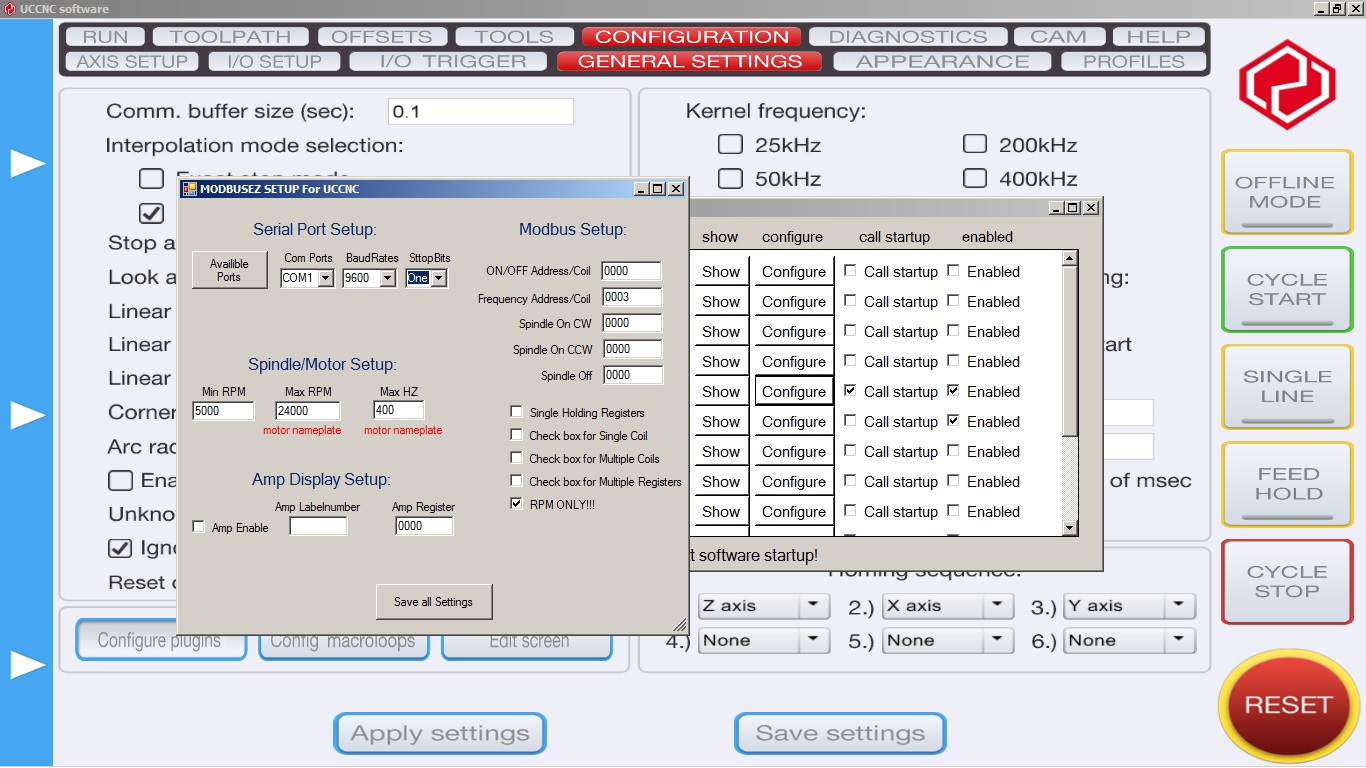This screenshot has height=768, width=1366.
Task: Enable the Single Holding Registers checkbox
Action: click(x=516, y=412)
